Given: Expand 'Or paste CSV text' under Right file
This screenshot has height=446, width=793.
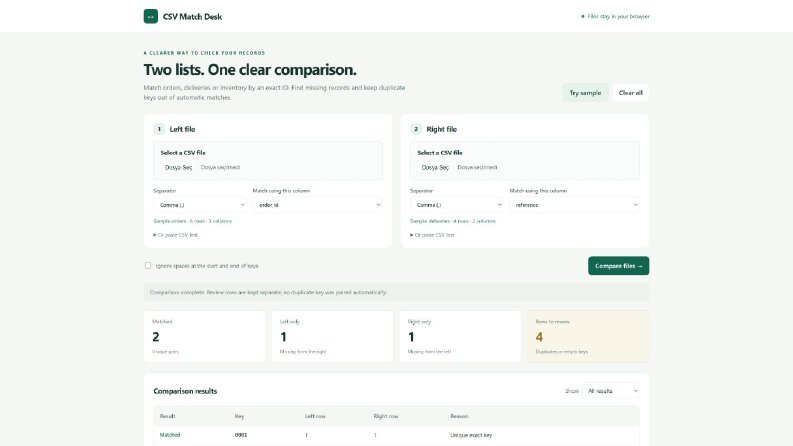Looking at the screenshot, I should 432,235.
